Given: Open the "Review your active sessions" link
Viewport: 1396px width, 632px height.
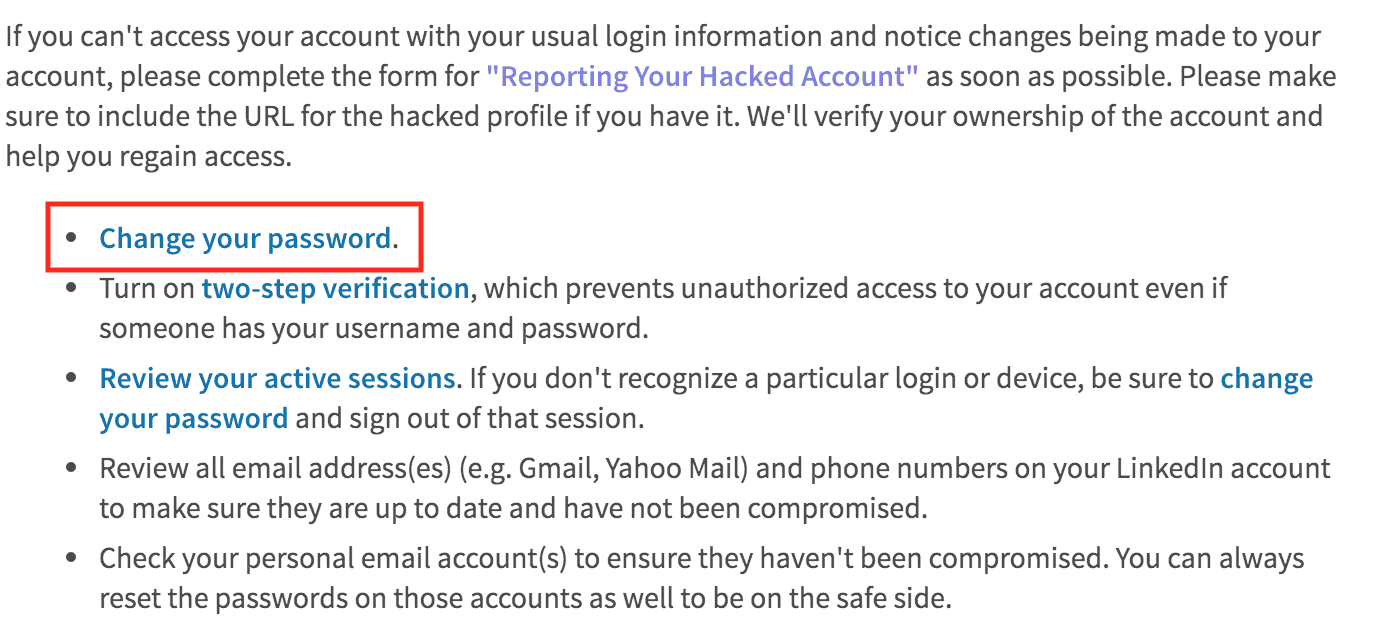Looking at the screenshot, I should [x=277, y=379].
